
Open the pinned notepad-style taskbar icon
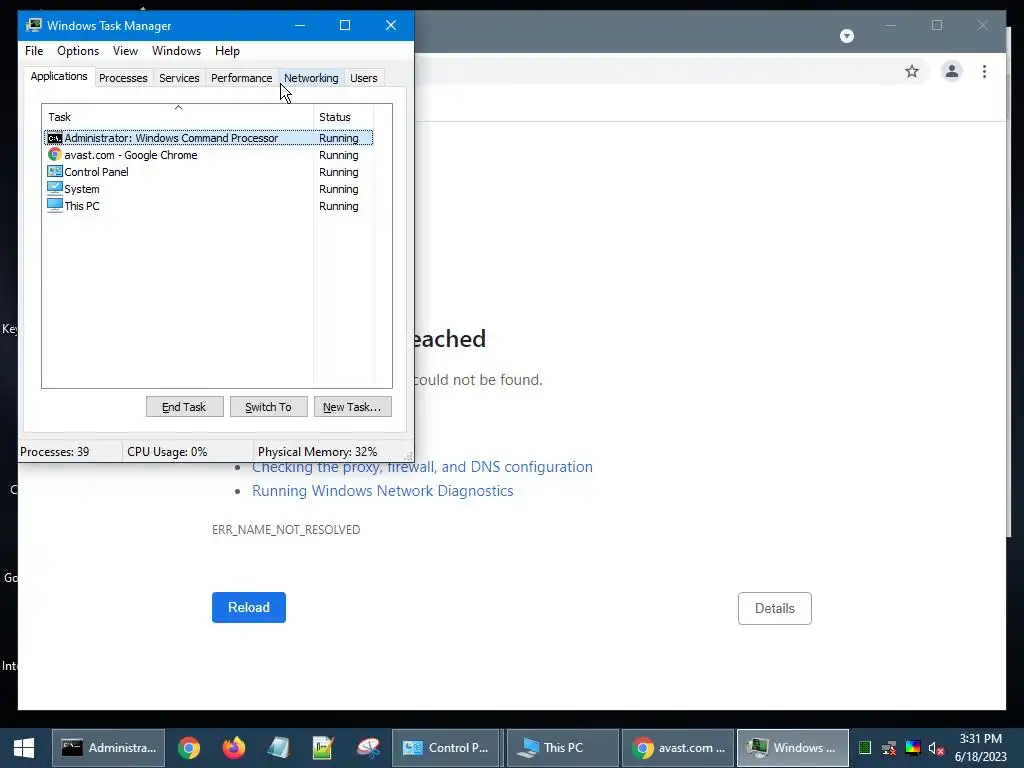point(278,748)
